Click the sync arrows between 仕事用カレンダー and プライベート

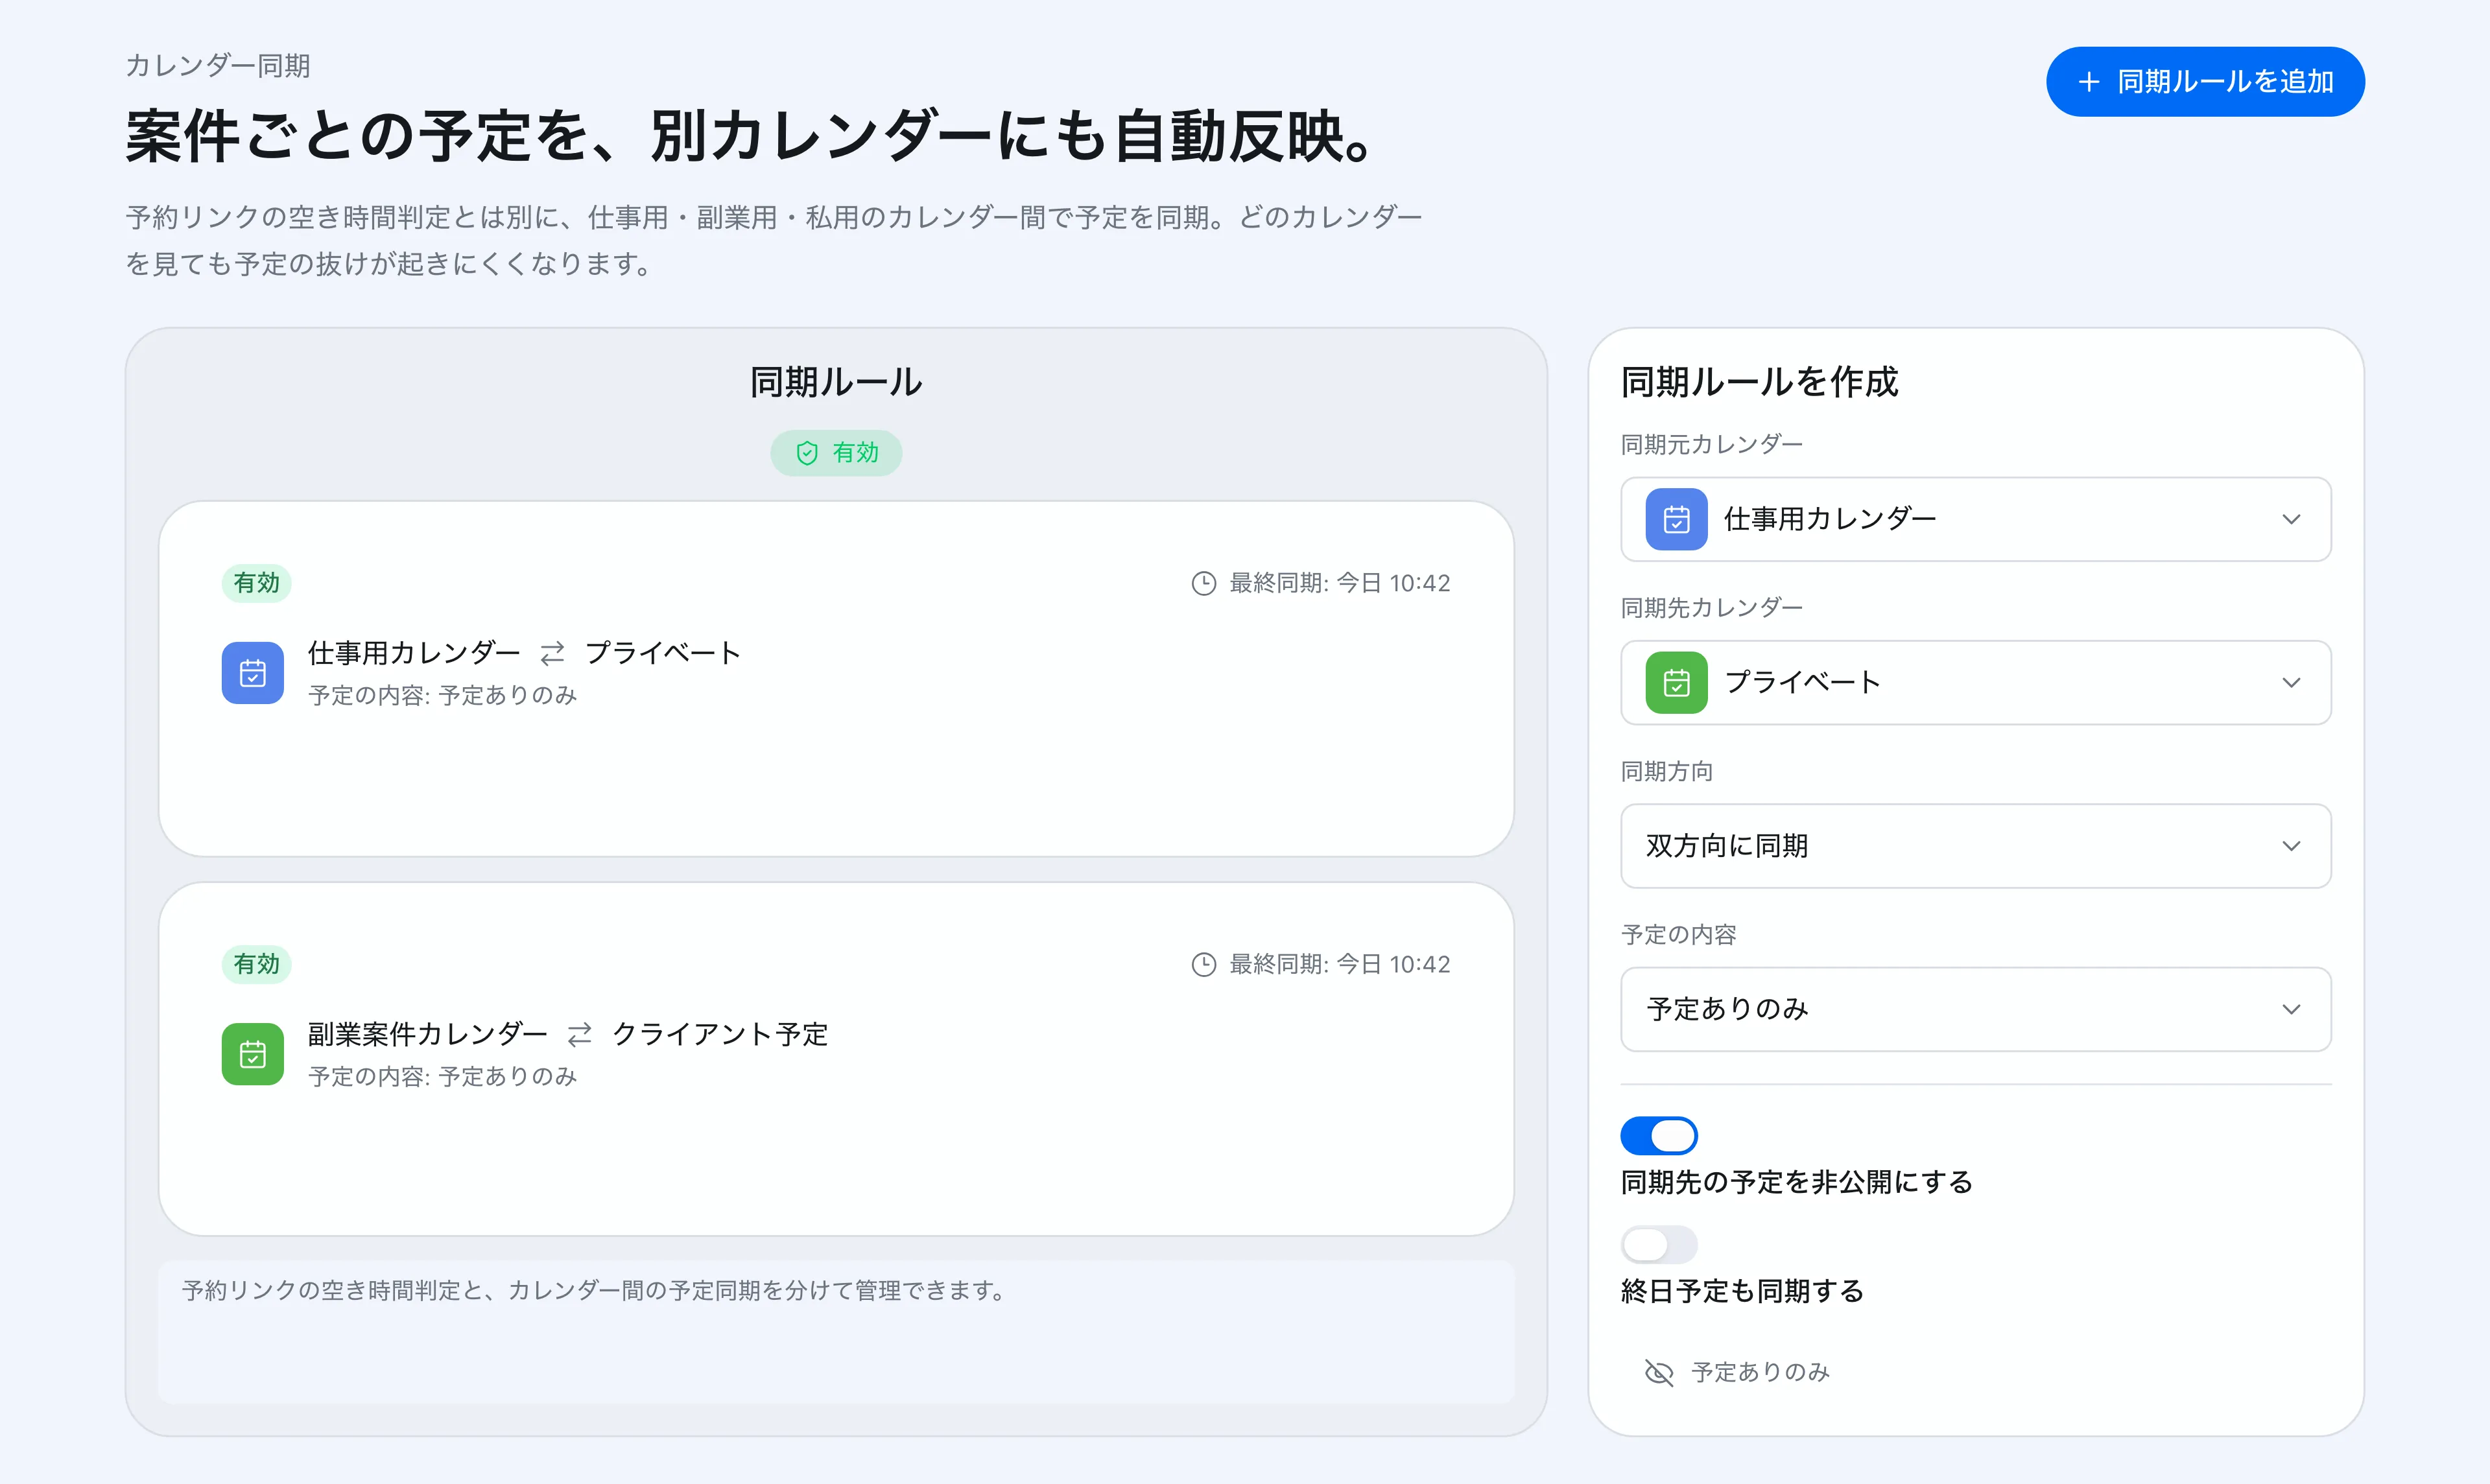click(552, 654)
